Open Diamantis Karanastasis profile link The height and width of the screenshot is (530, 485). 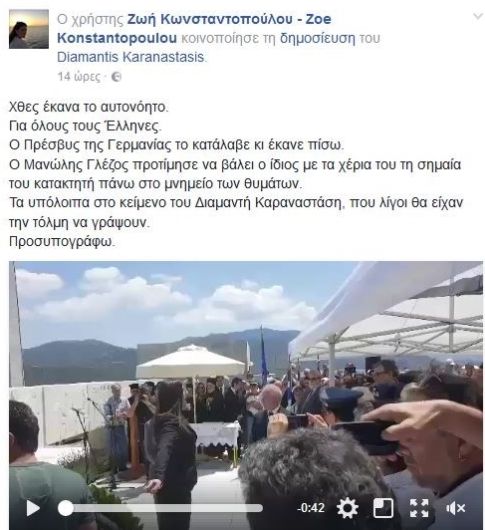point(131,57)
